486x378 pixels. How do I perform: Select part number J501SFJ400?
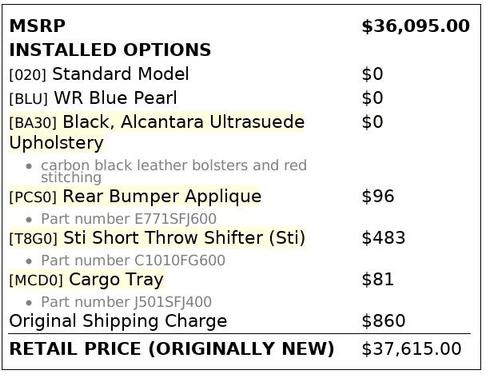click(126, 302)
